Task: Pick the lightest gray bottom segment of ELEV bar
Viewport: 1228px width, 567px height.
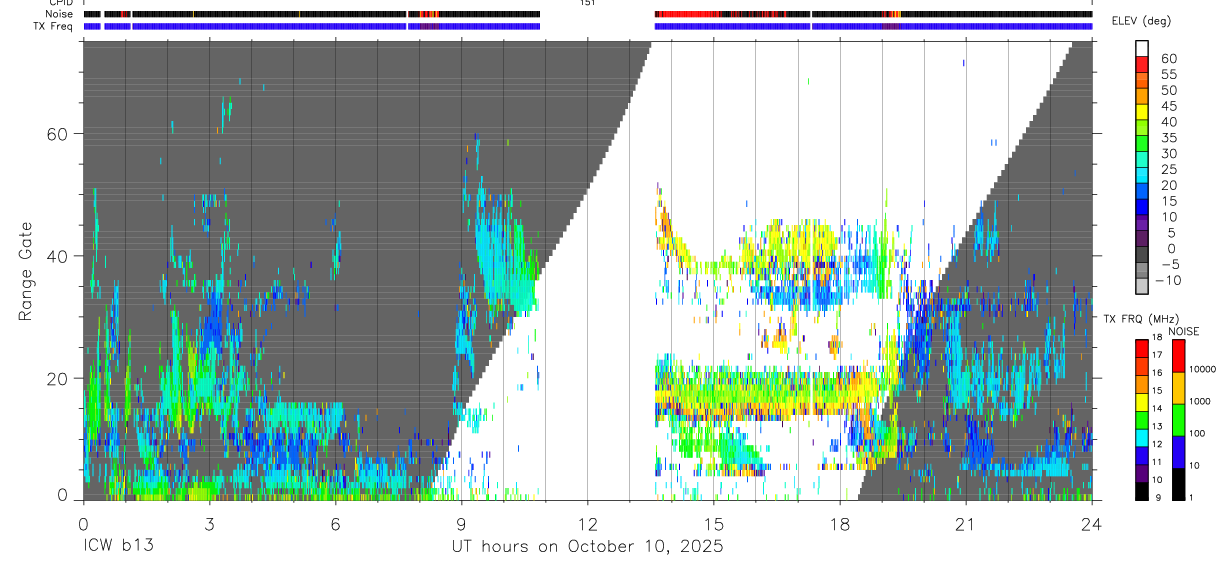Action: pos(1142,285)
